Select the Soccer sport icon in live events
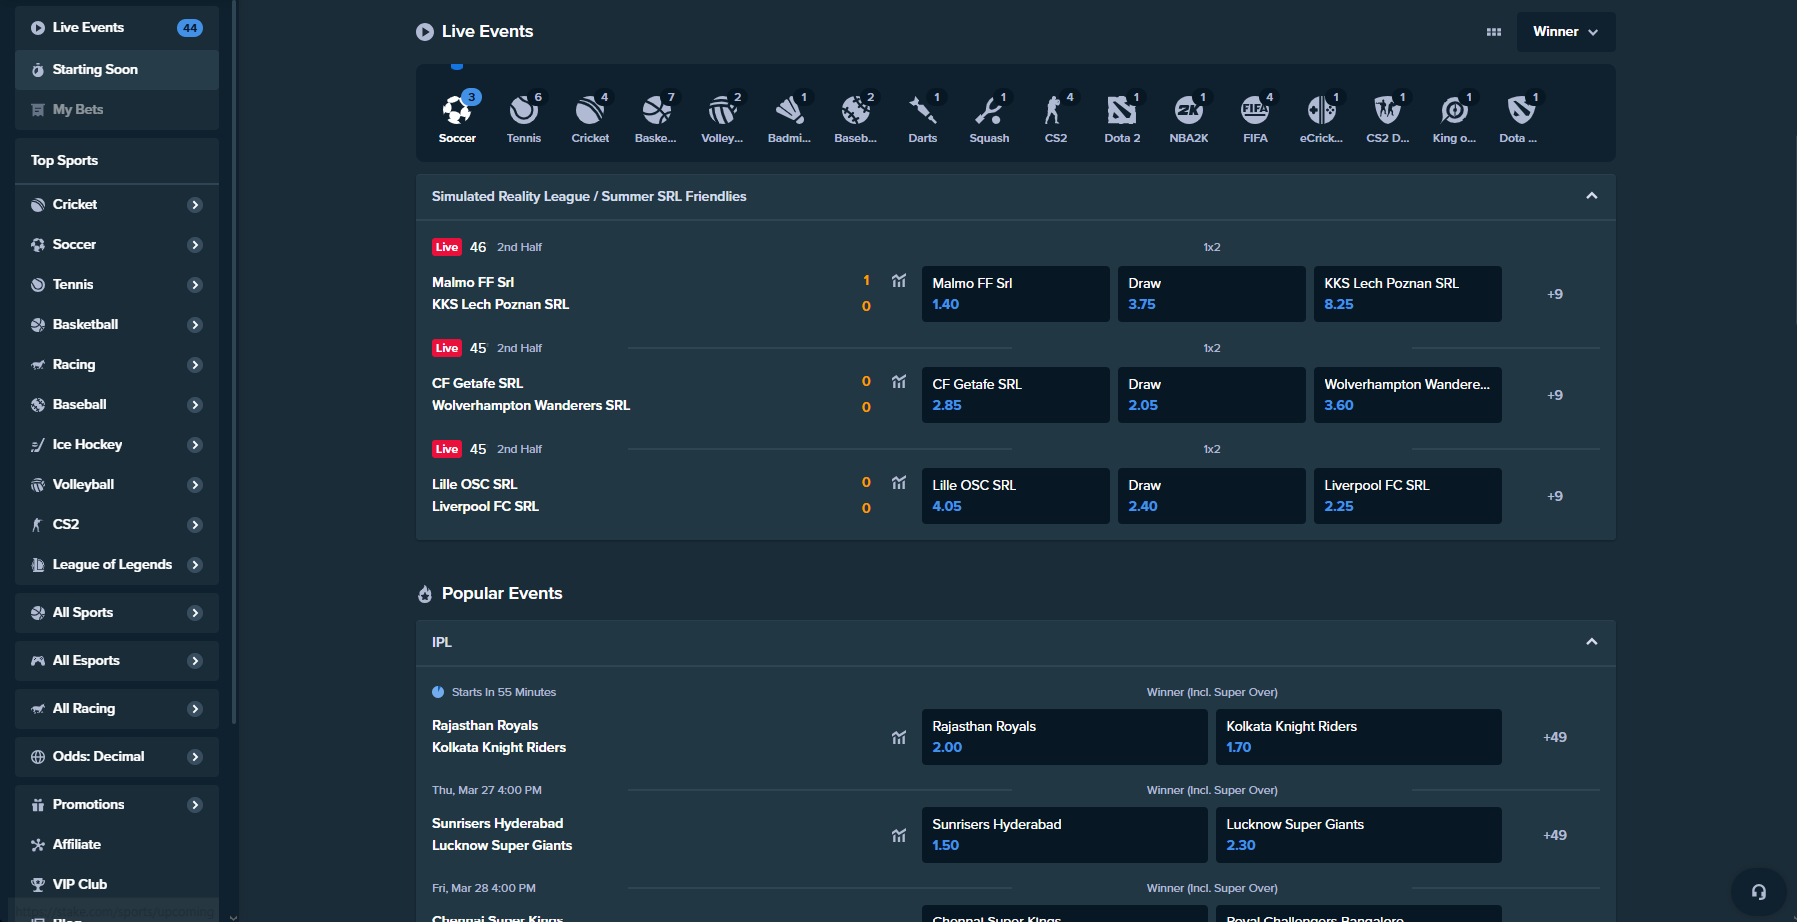The image size is (1797, 922). pos(457,118)
